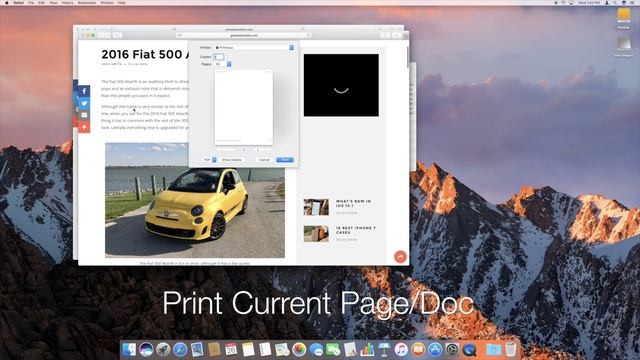Open the top desktop drive icon

click(x=623, y=16)
